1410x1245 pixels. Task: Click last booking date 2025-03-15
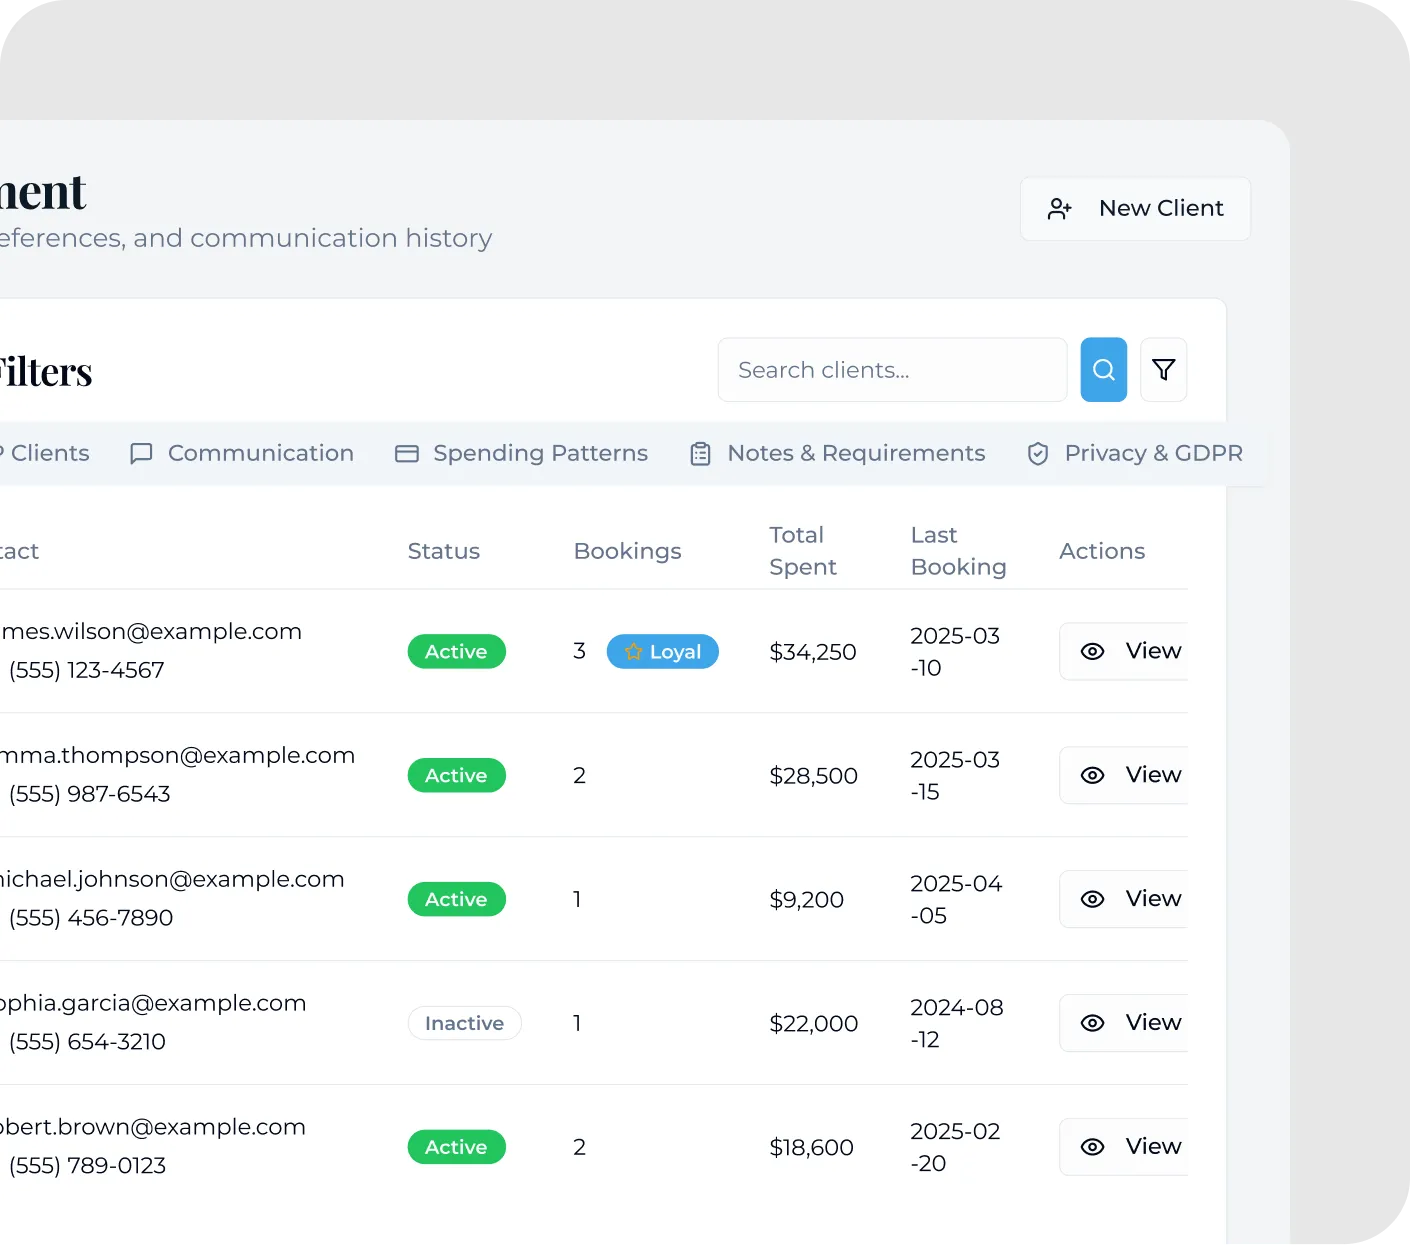tap(955, 776)
